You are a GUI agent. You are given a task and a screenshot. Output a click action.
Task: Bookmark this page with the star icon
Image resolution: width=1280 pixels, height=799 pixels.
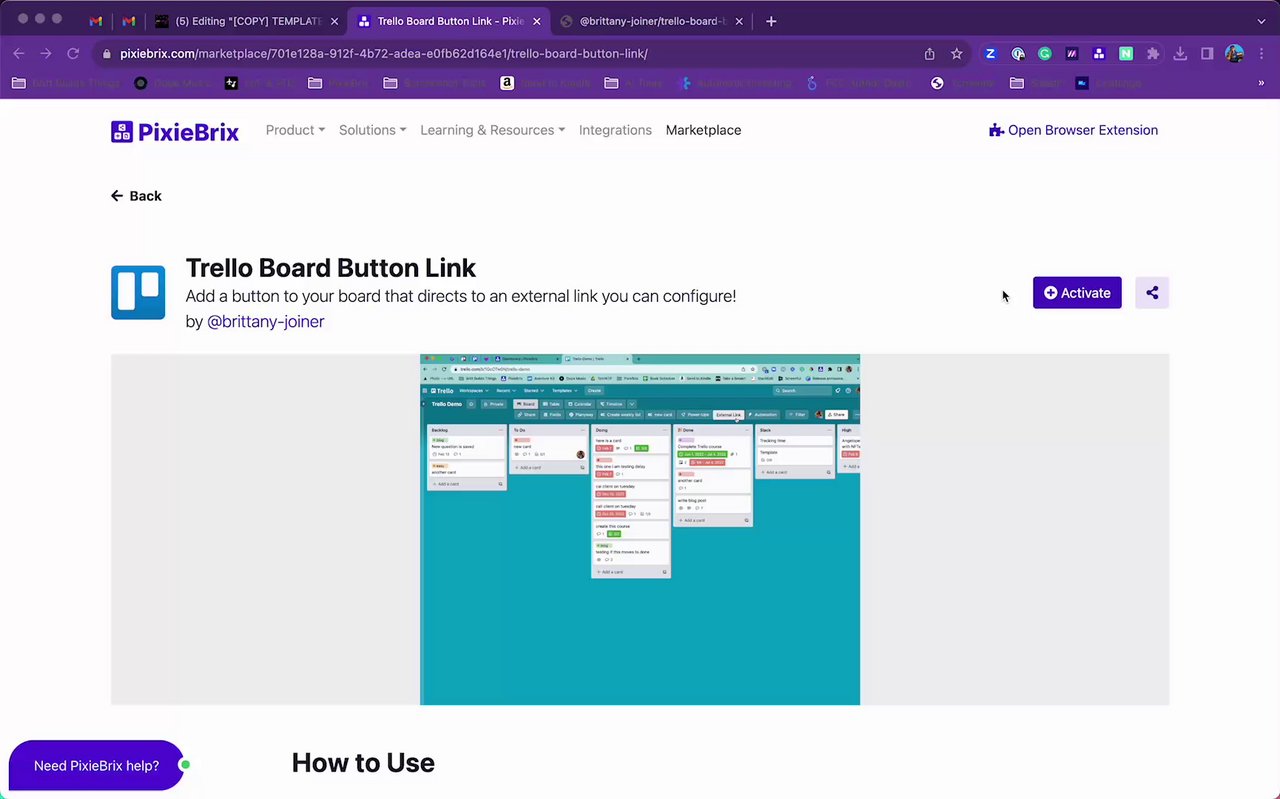pyautogui.click(x=957, y=54)
